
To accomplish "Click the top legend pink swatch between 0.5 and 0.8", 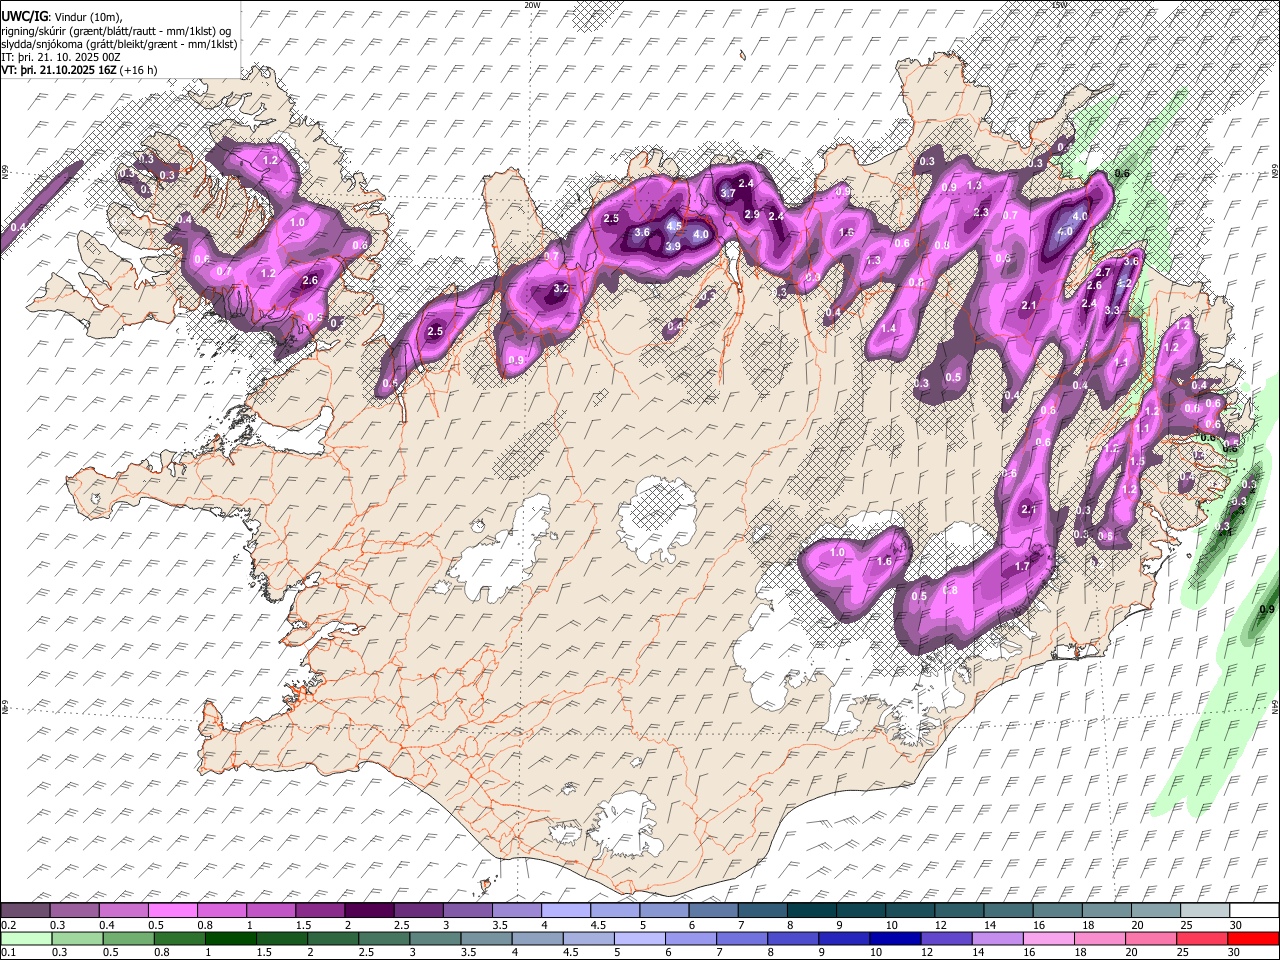I will click(x=173, y=911).
